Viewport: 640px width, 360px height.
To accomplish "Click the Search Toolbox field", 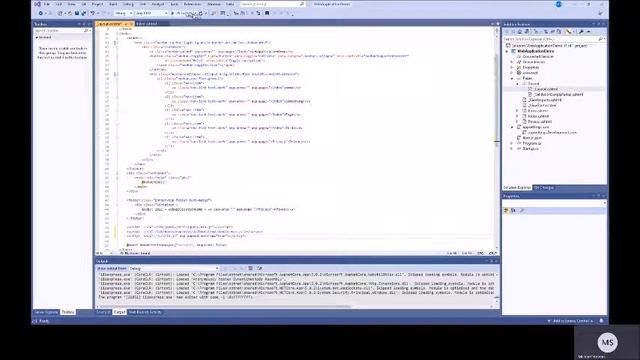I will [62, 31].
